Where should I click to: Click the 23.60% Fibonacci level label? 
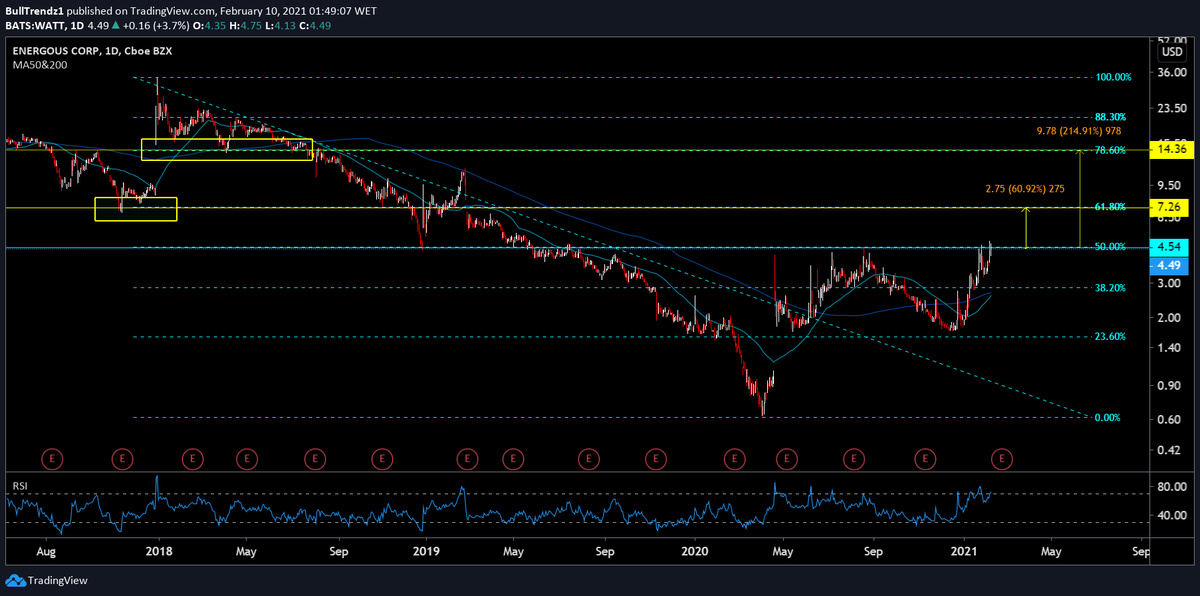click(1111, 337)
